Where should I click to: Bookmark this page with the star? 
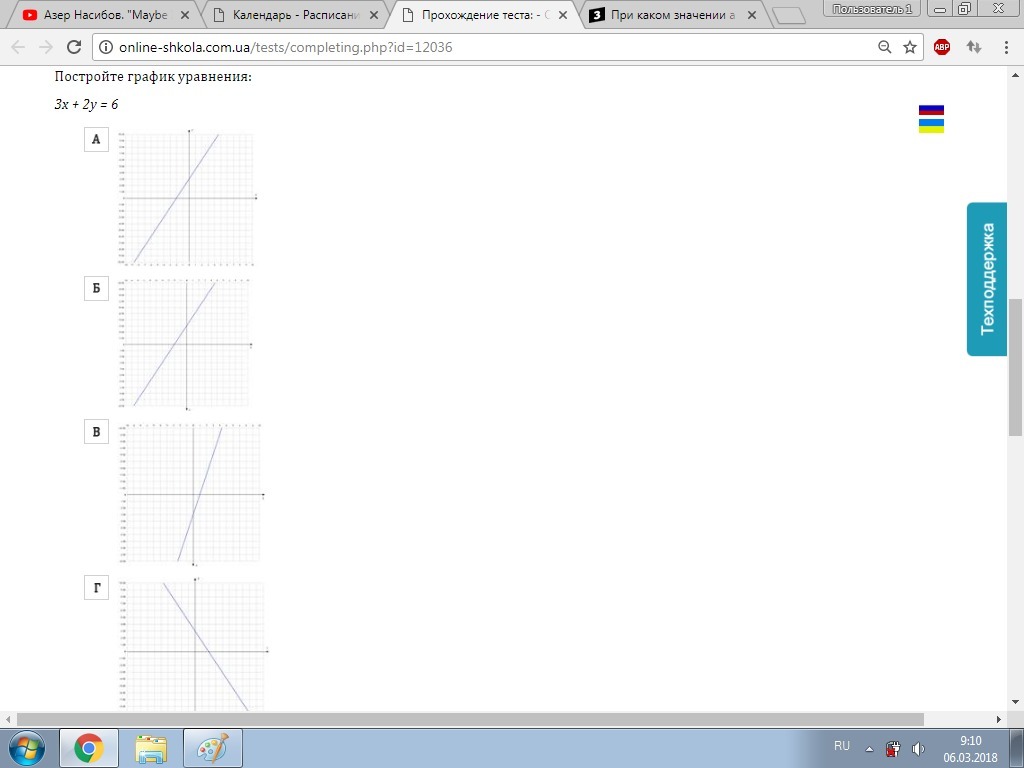tap(910, 47)
